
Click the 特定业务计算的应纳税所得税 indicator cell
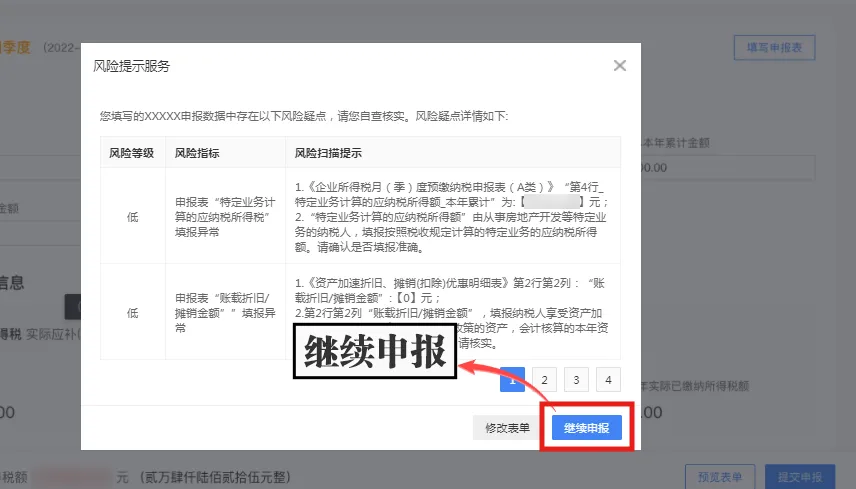tap(225, 217)
